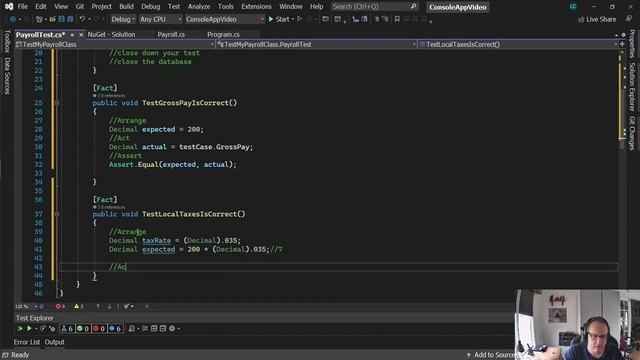
Task: Collapse the TestGrossPayIsCorrect method outline
Action: [57, 103]
